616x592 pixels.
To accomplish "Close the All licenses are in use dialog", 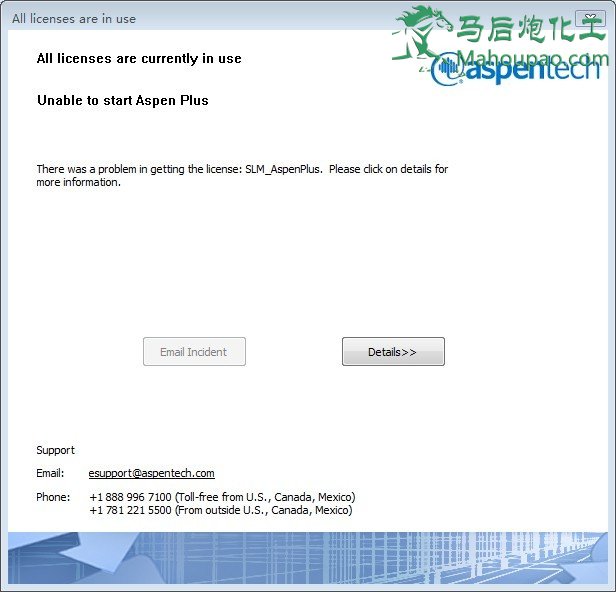I will click(590, 19).
